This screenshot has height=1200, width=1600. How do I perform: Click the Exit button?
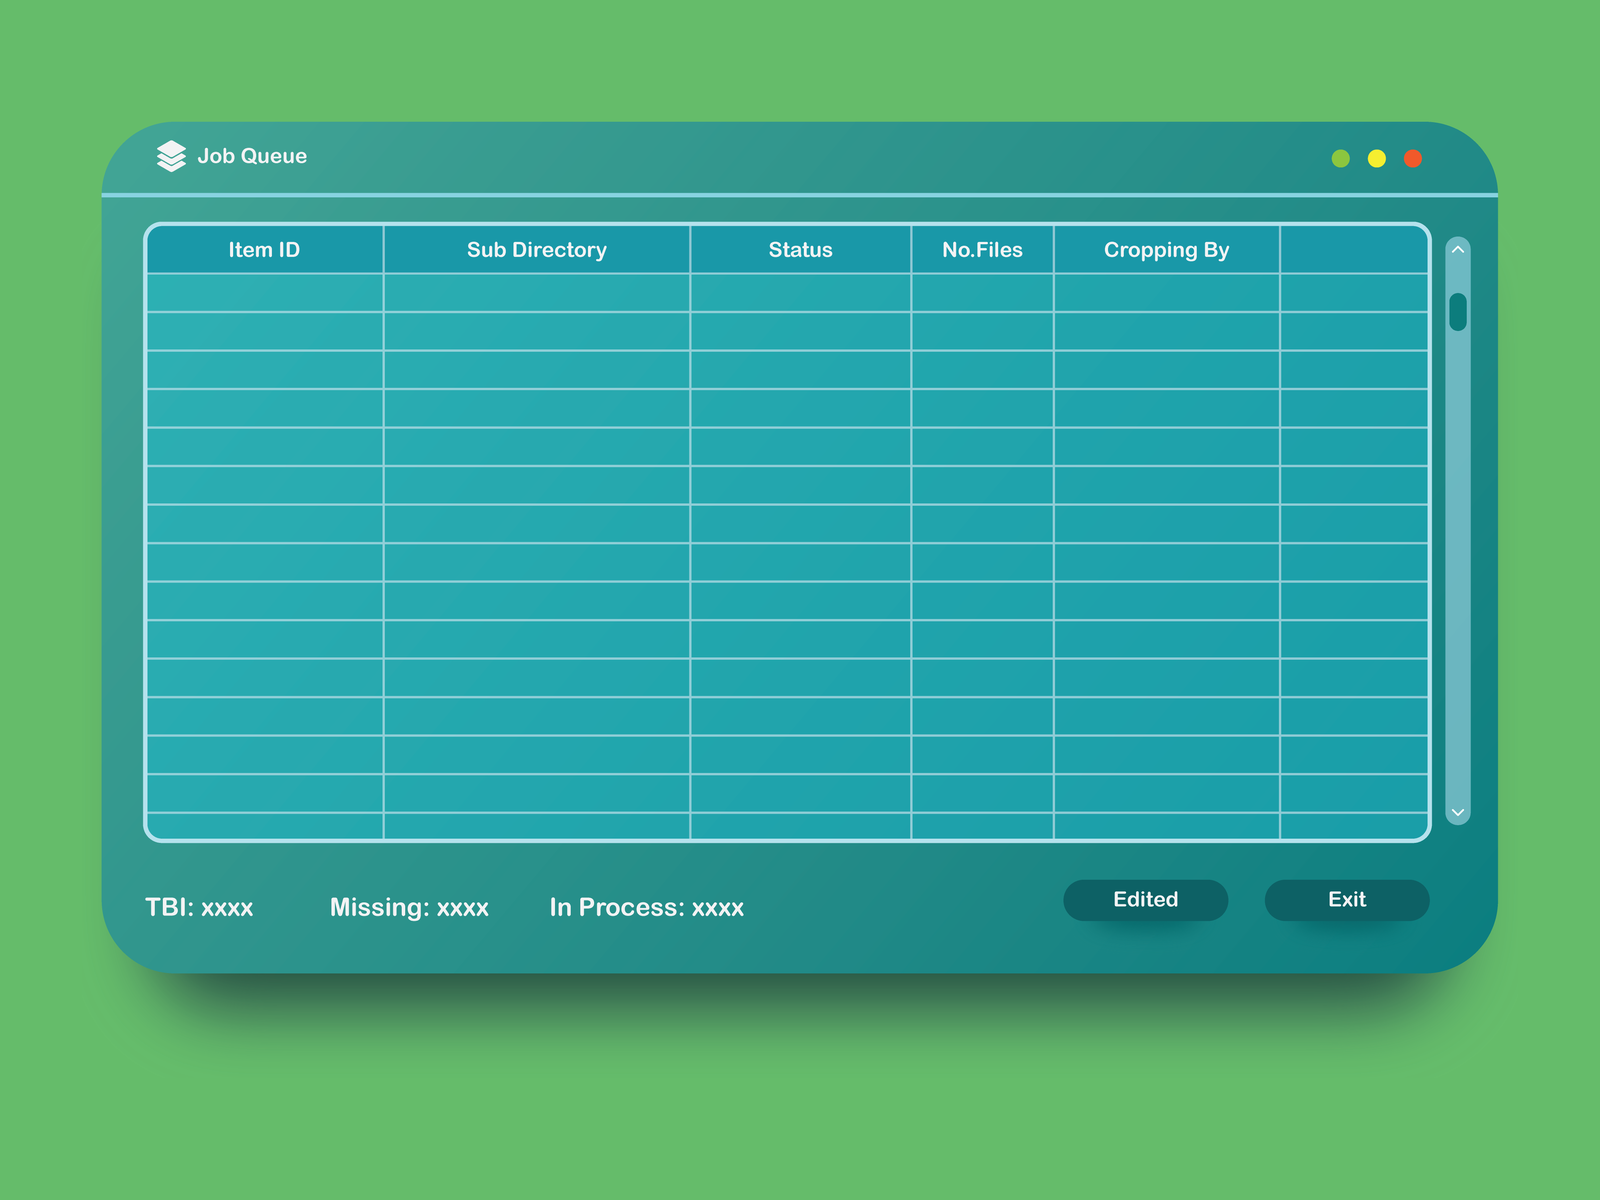1347,900
